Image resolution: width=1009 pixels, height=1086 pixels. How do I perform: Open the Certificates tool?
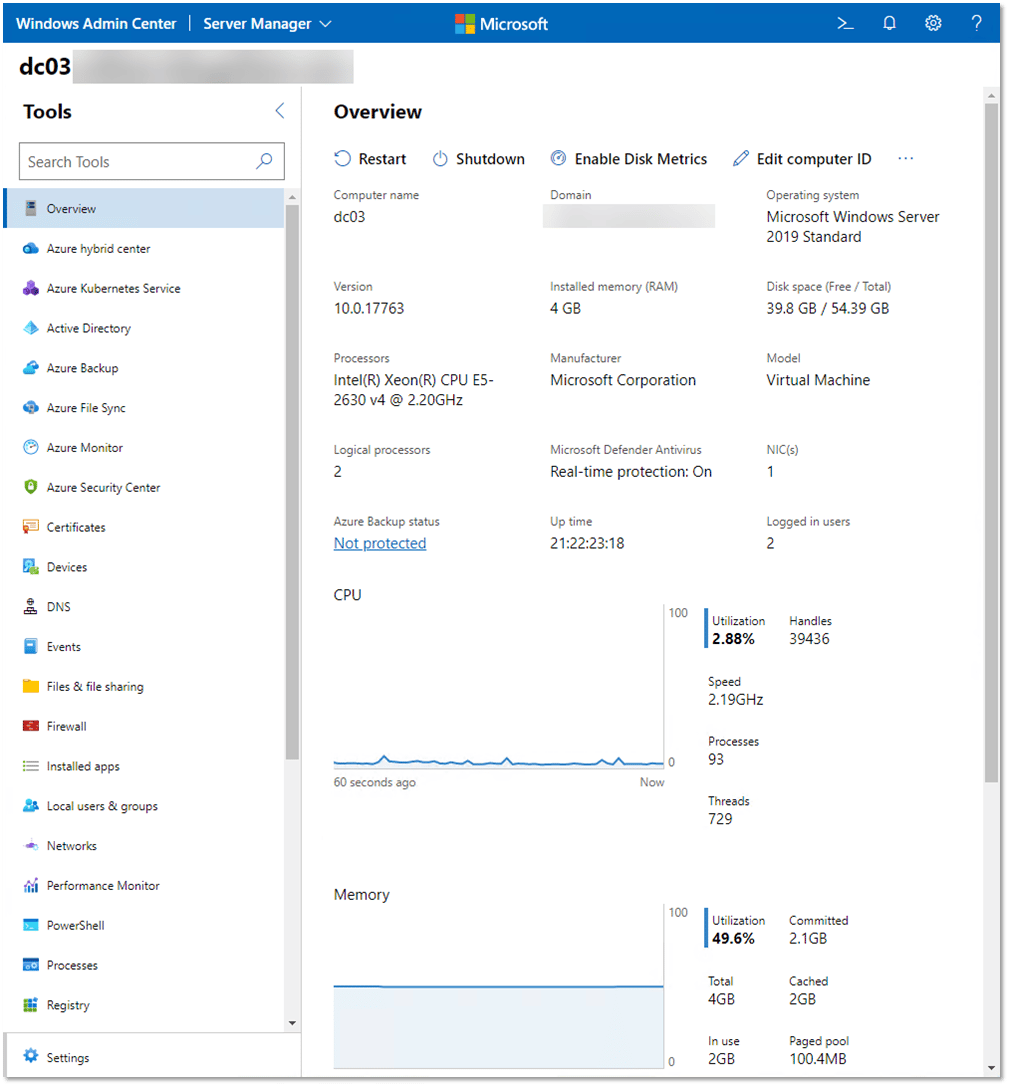[x=144, y=527]
